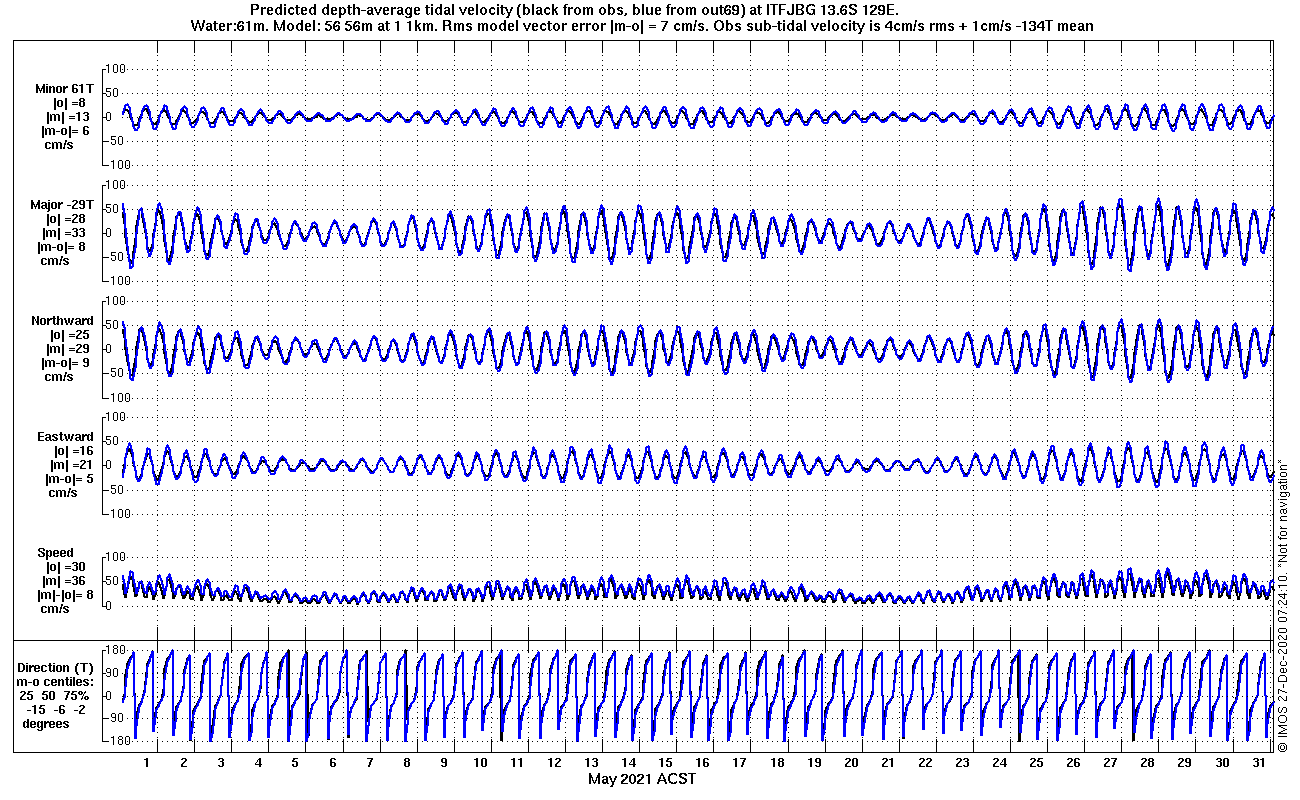Click day 1 tick label on x-axis

coord(147,762)
